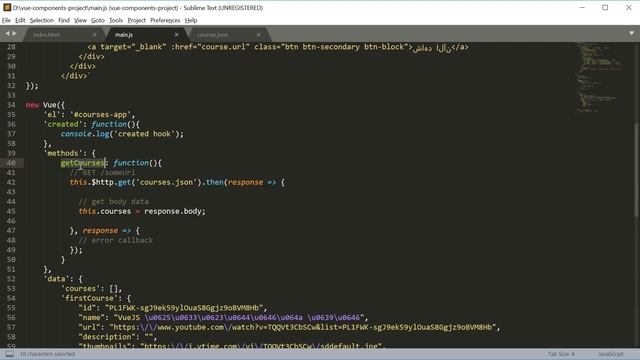Open the Edit menu
This screenshot has height=360, width=640.
(x=20, y=20)
